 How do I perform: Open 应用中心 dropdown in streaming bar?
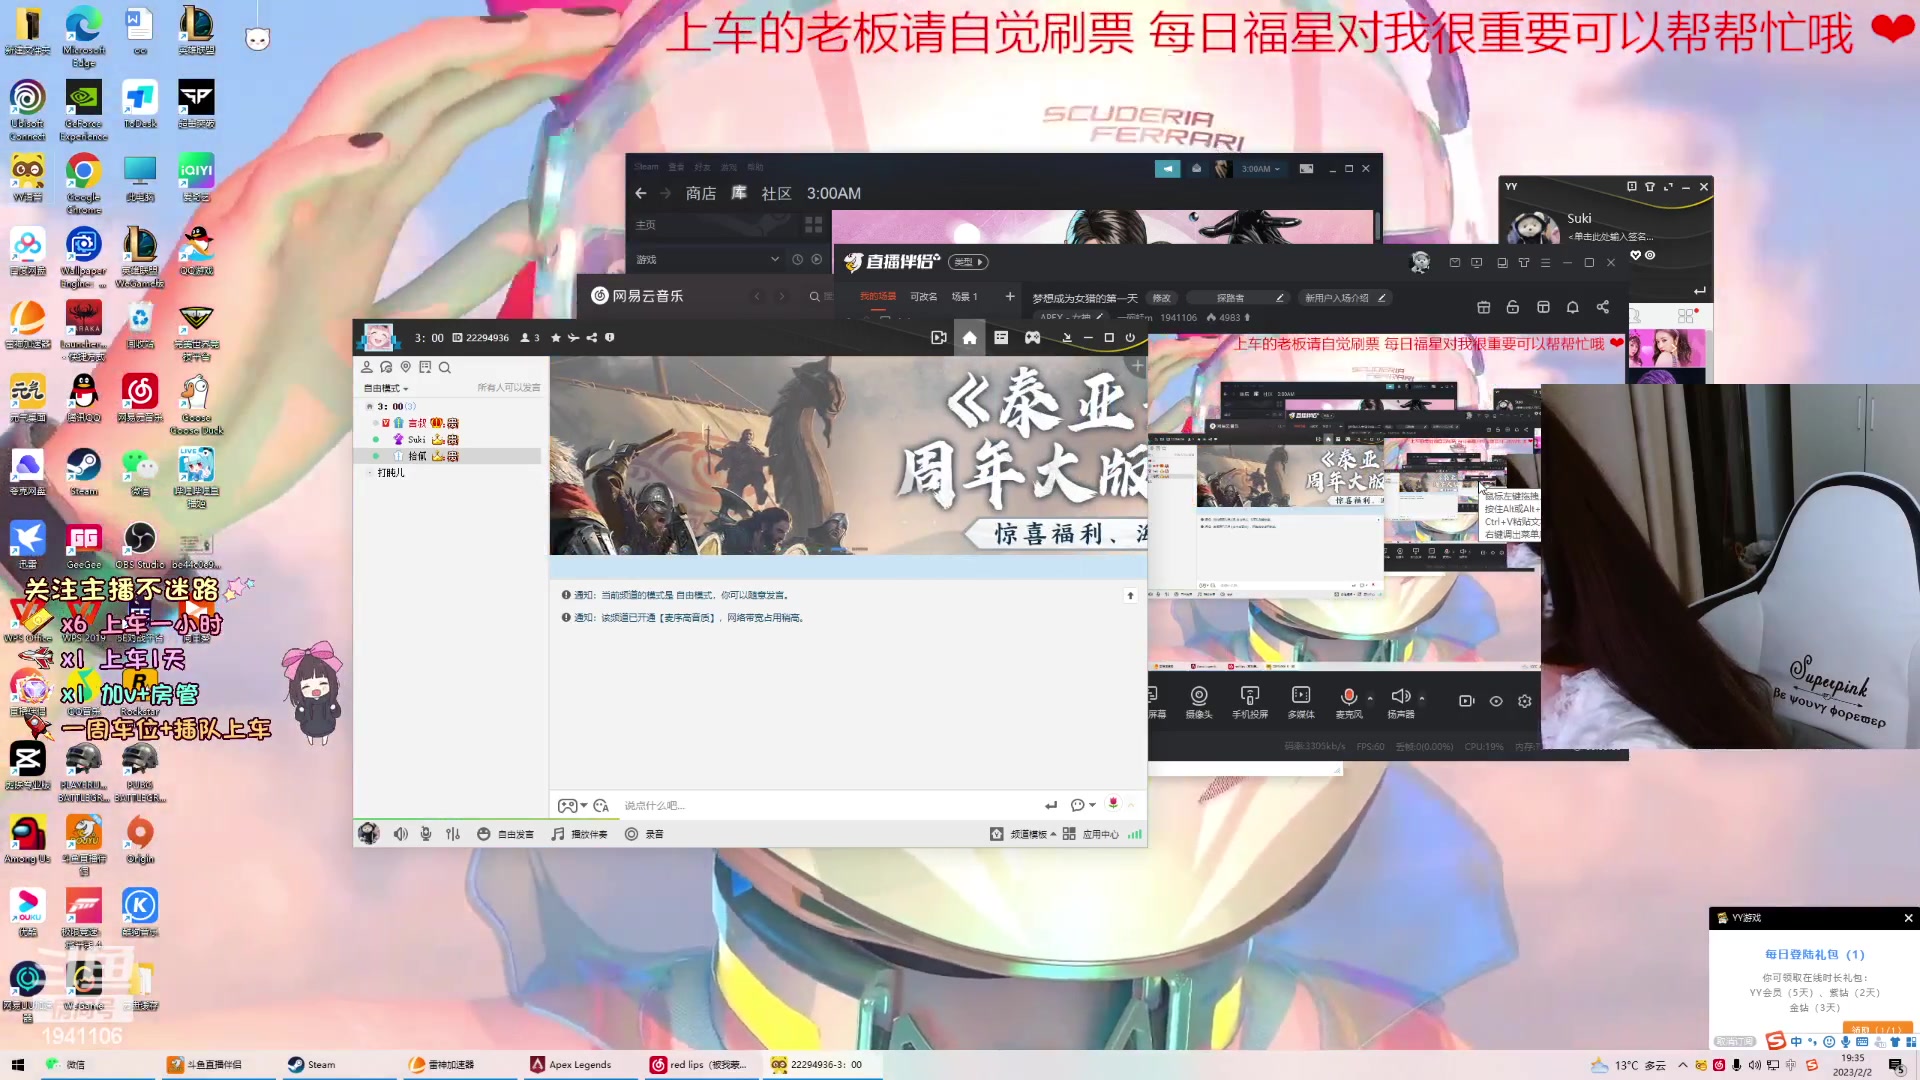pyautogui.click(x=1098, y=833)
